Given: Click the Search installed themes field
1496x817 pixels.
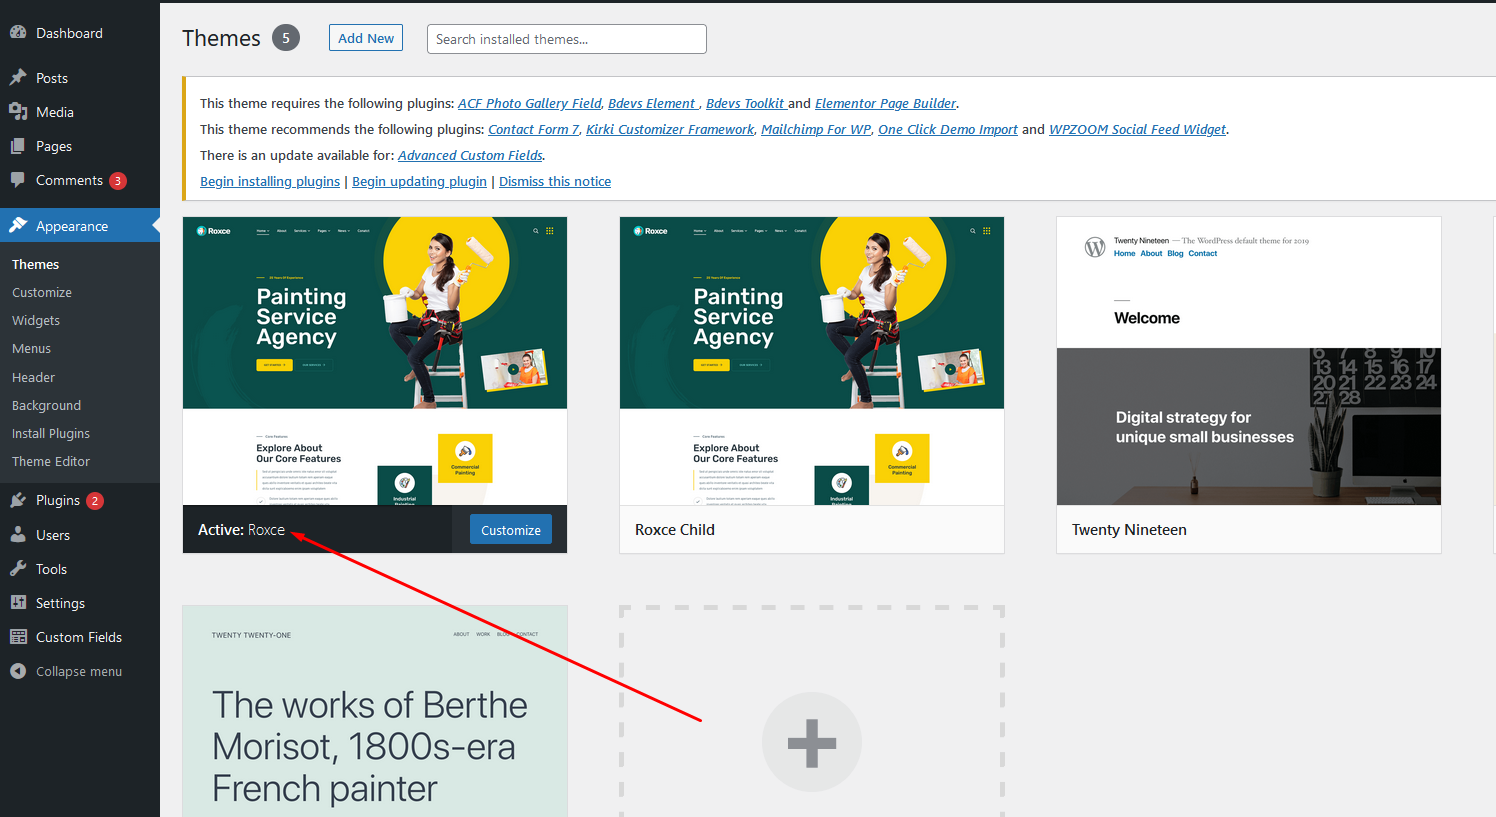Looking at the screenshot, I should [567, 39].
